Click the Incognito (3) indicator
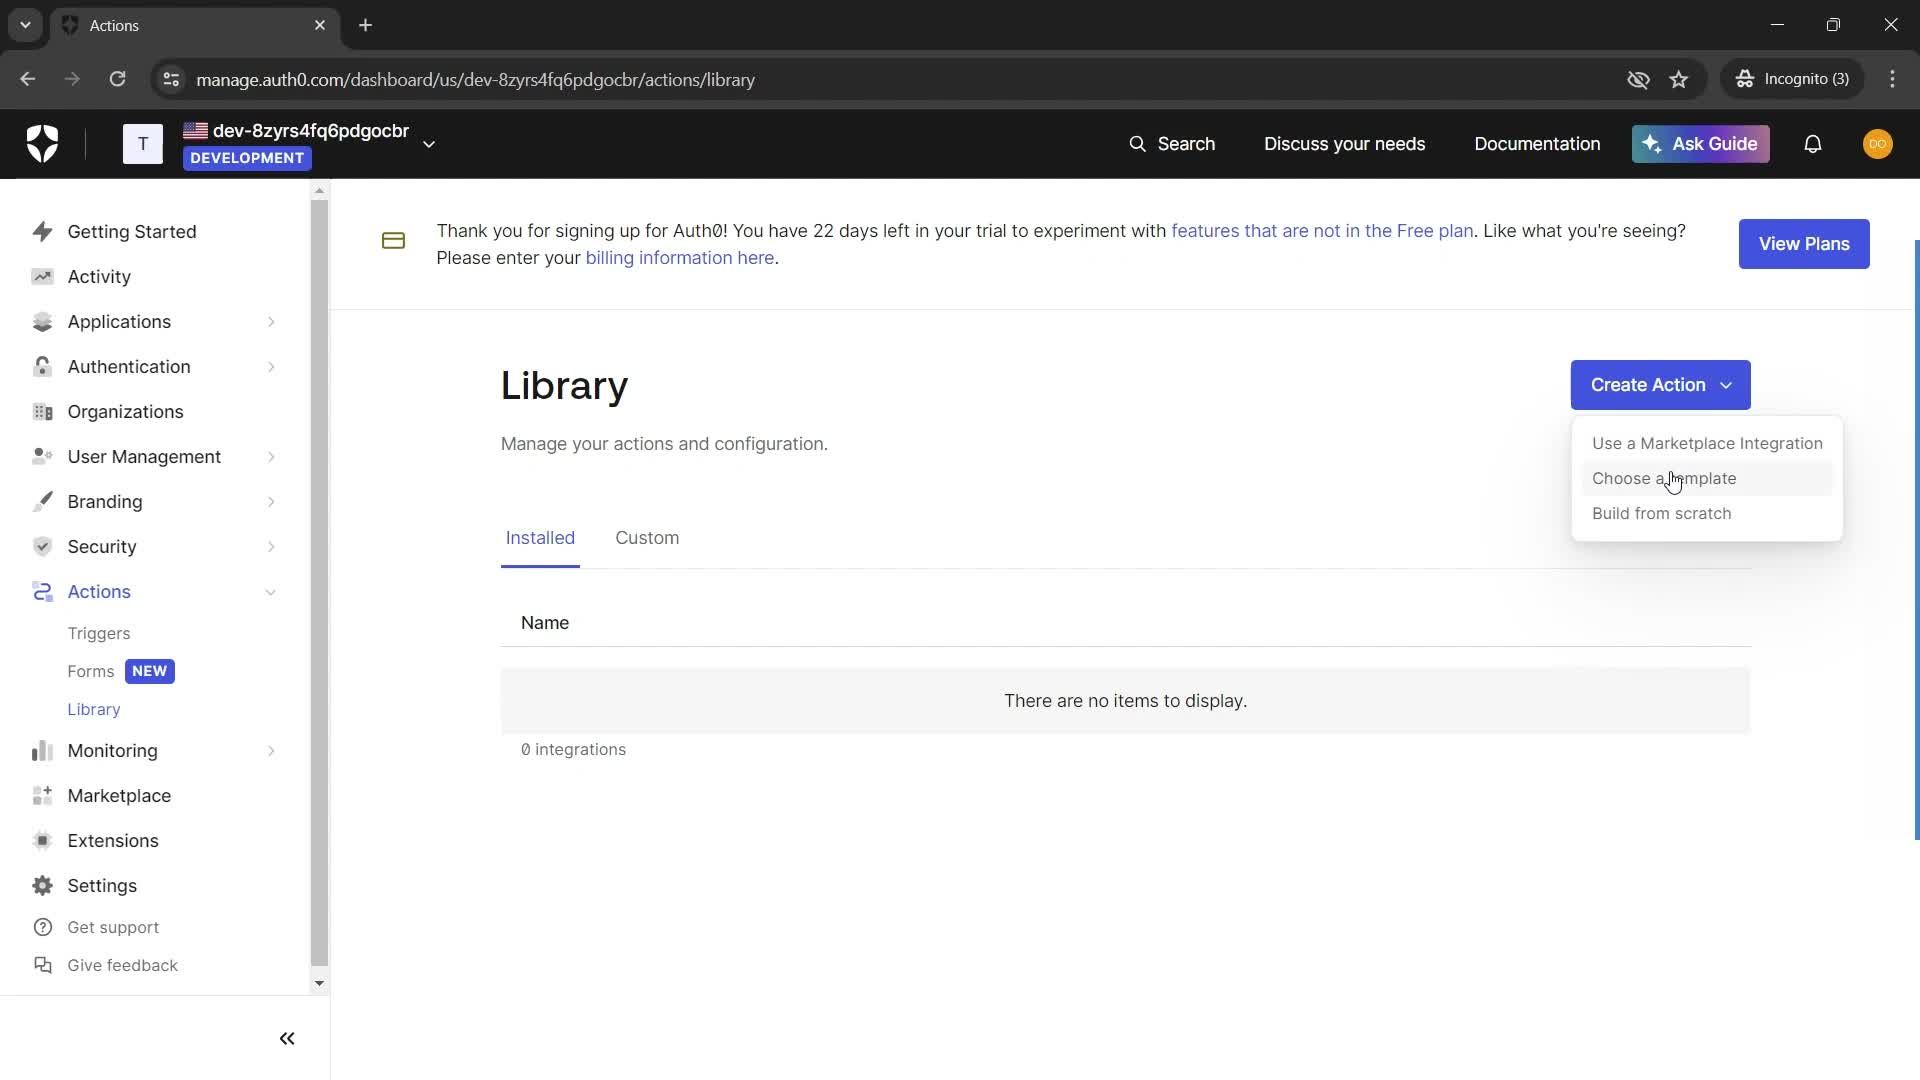1920x1080 pixels. click(1793, 79)
